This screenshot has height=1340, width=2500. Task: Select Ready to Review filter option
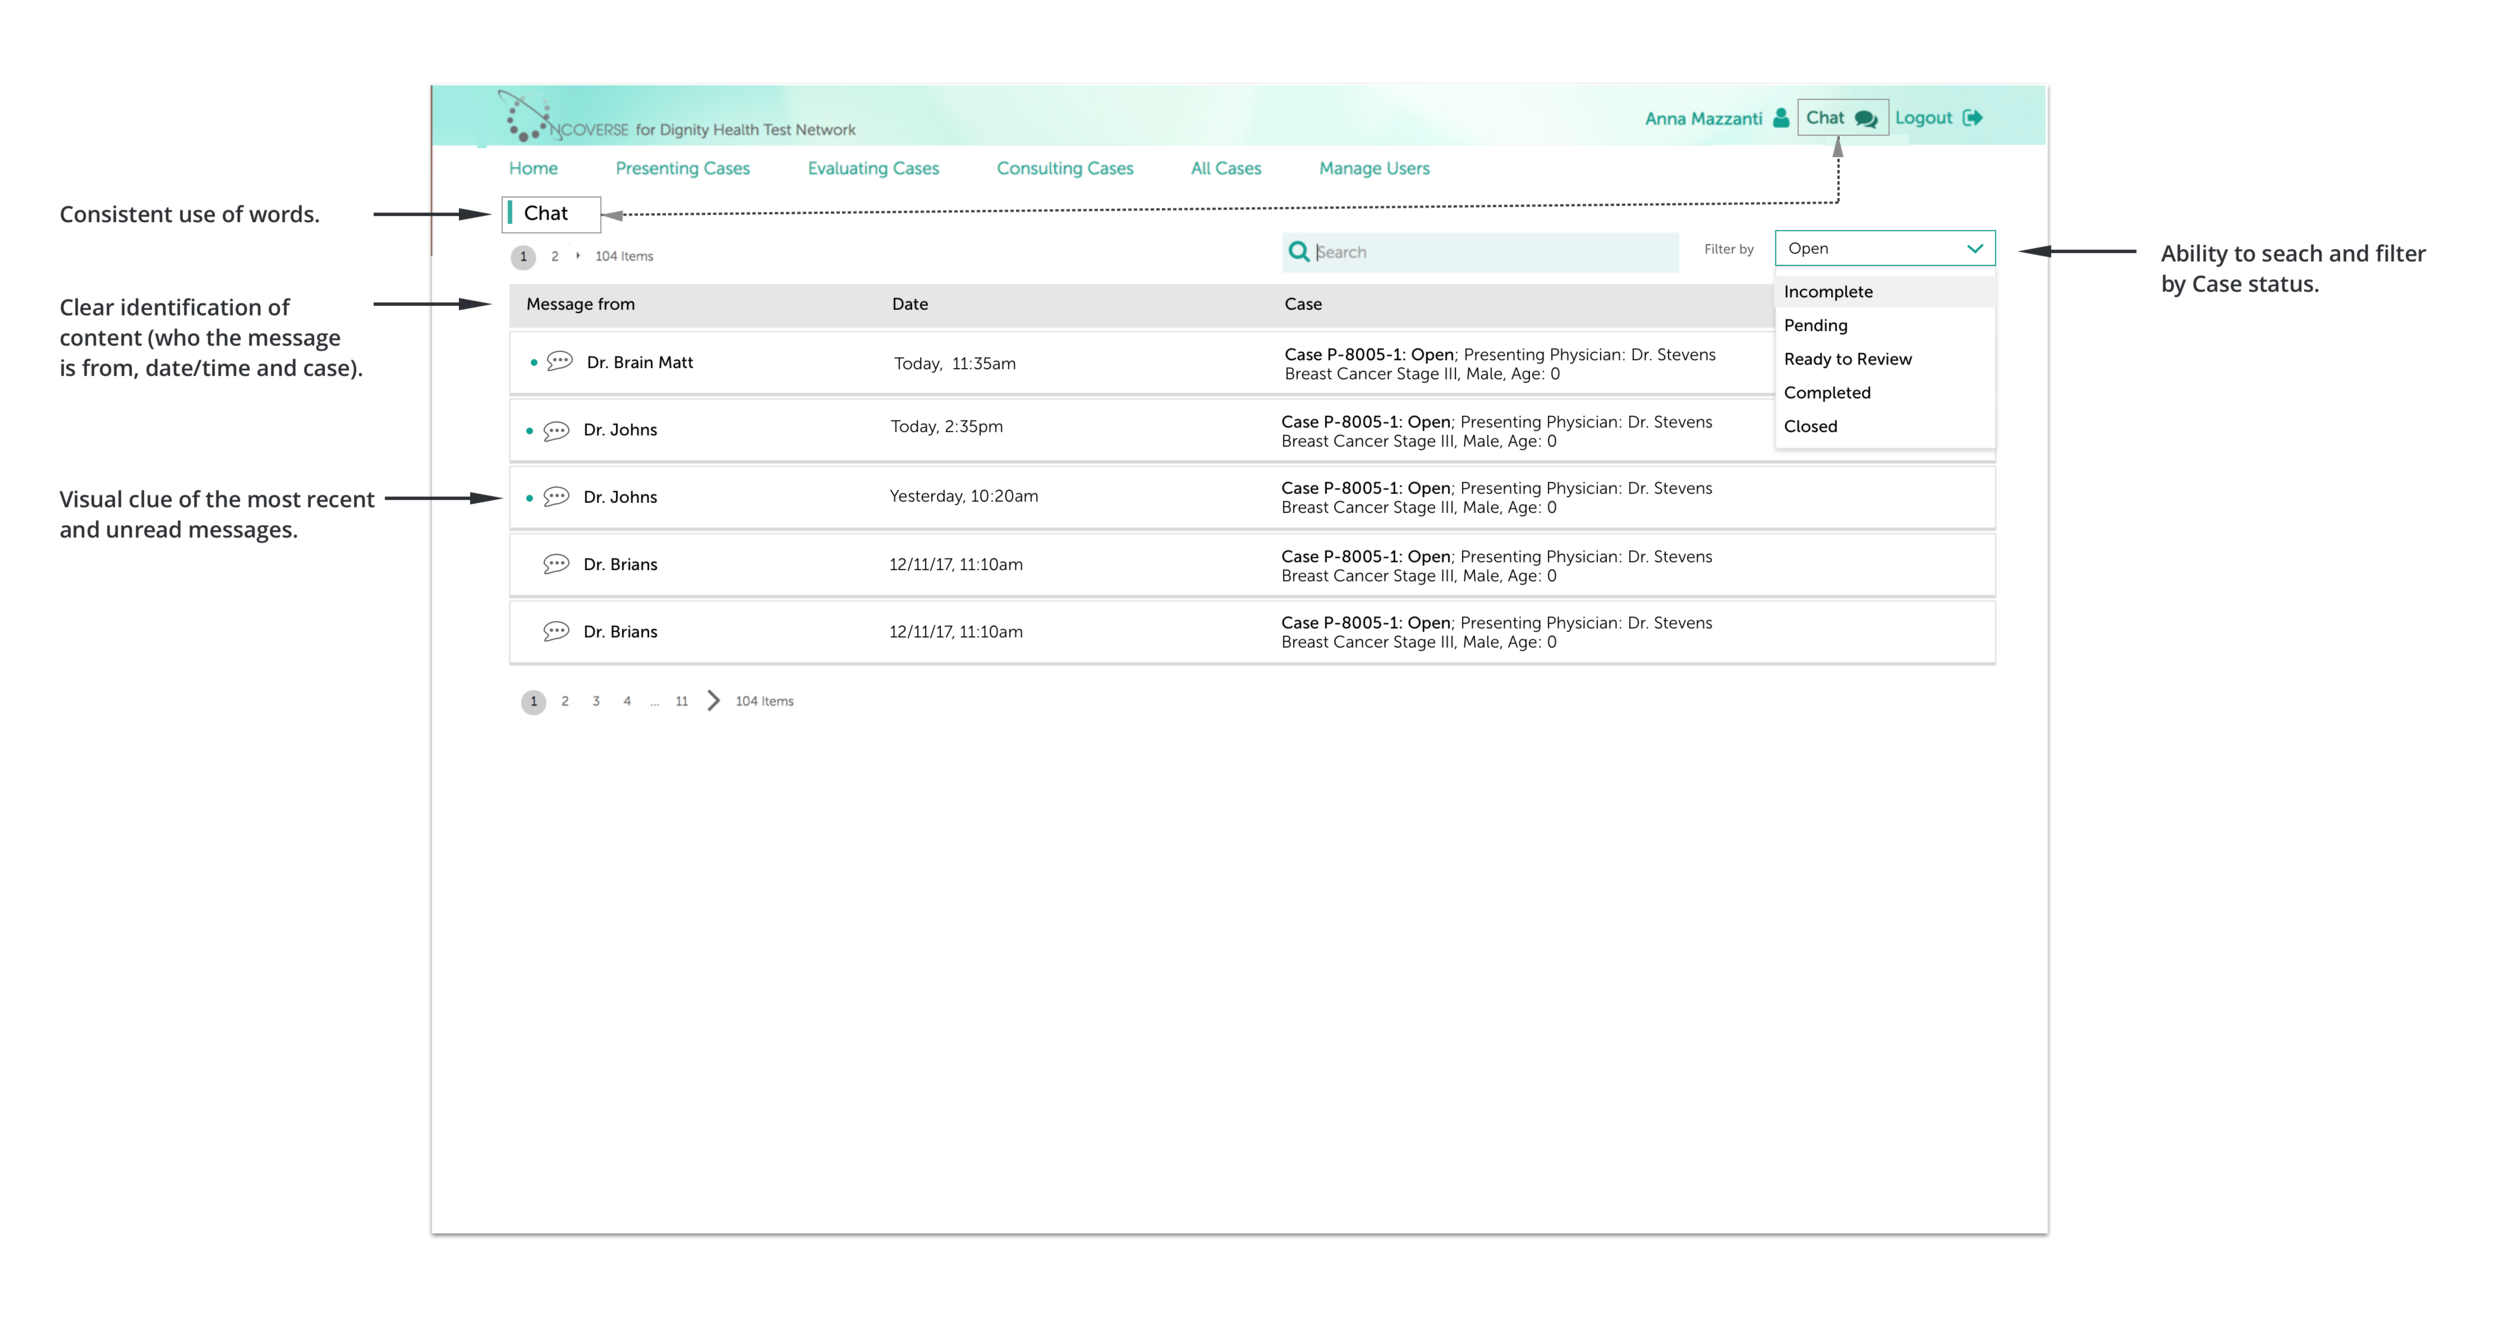coord(1847,359)
